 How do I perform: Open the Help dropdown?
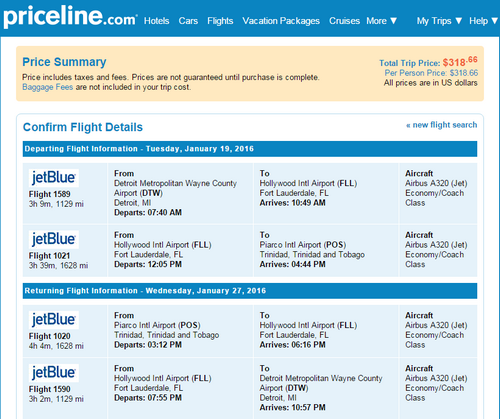(483, 21)
